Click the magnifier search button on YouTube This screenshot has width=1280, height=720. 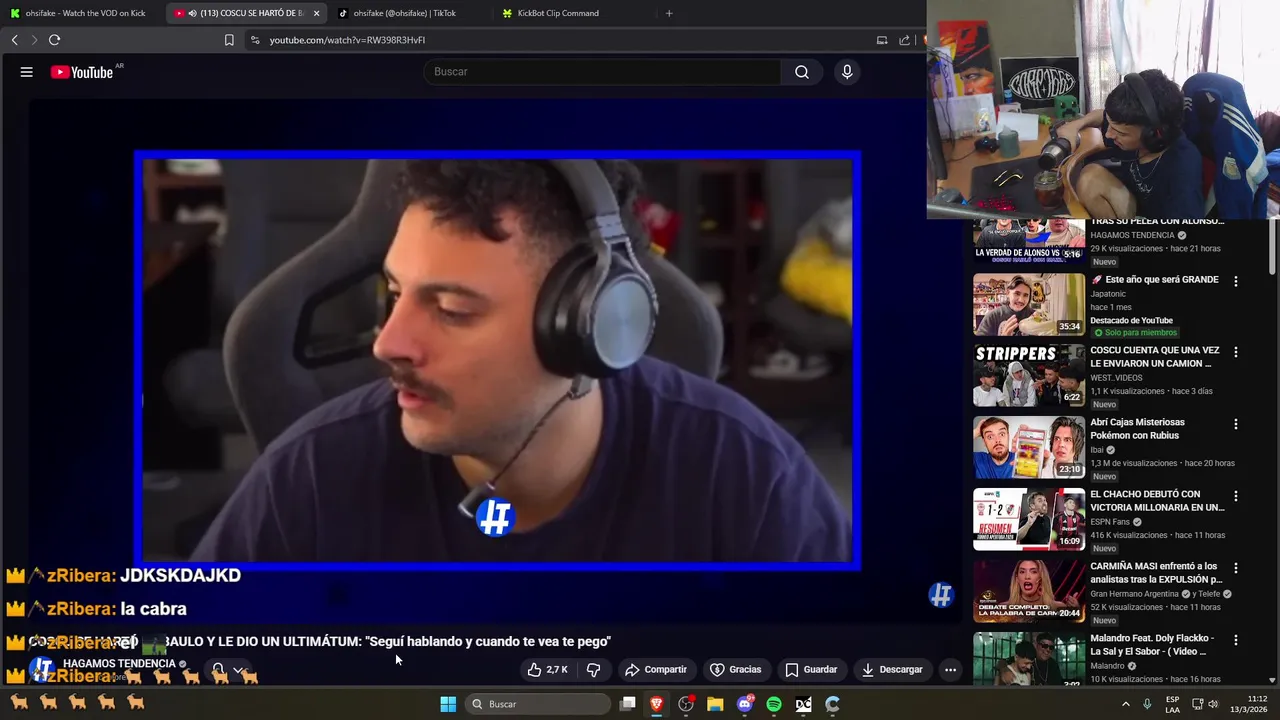point(802,72)
